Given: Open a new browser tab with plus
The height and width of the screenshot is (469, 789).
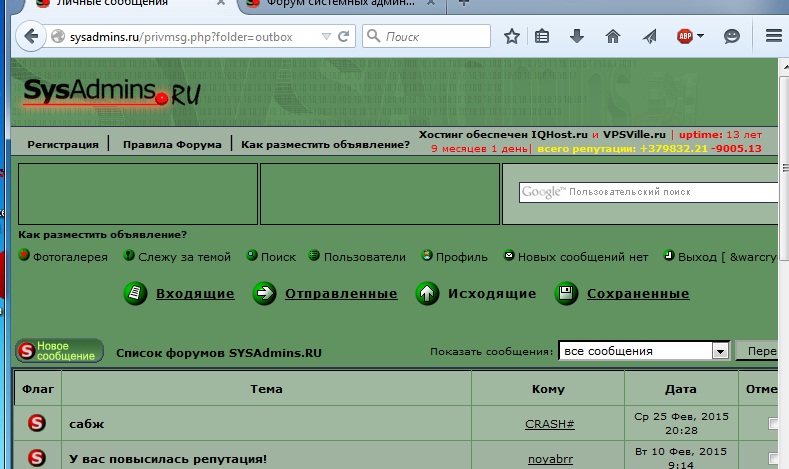Looking at the screenshot, I should click(464, 4).
